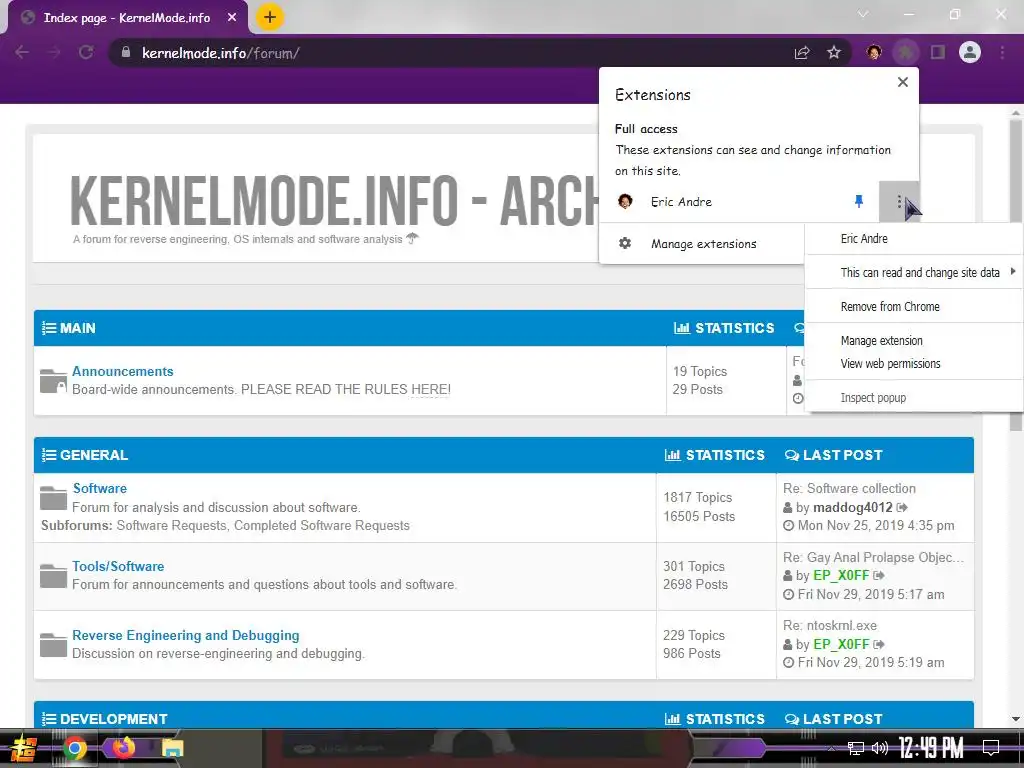Open the Announcements forum link

pos(123,371)
